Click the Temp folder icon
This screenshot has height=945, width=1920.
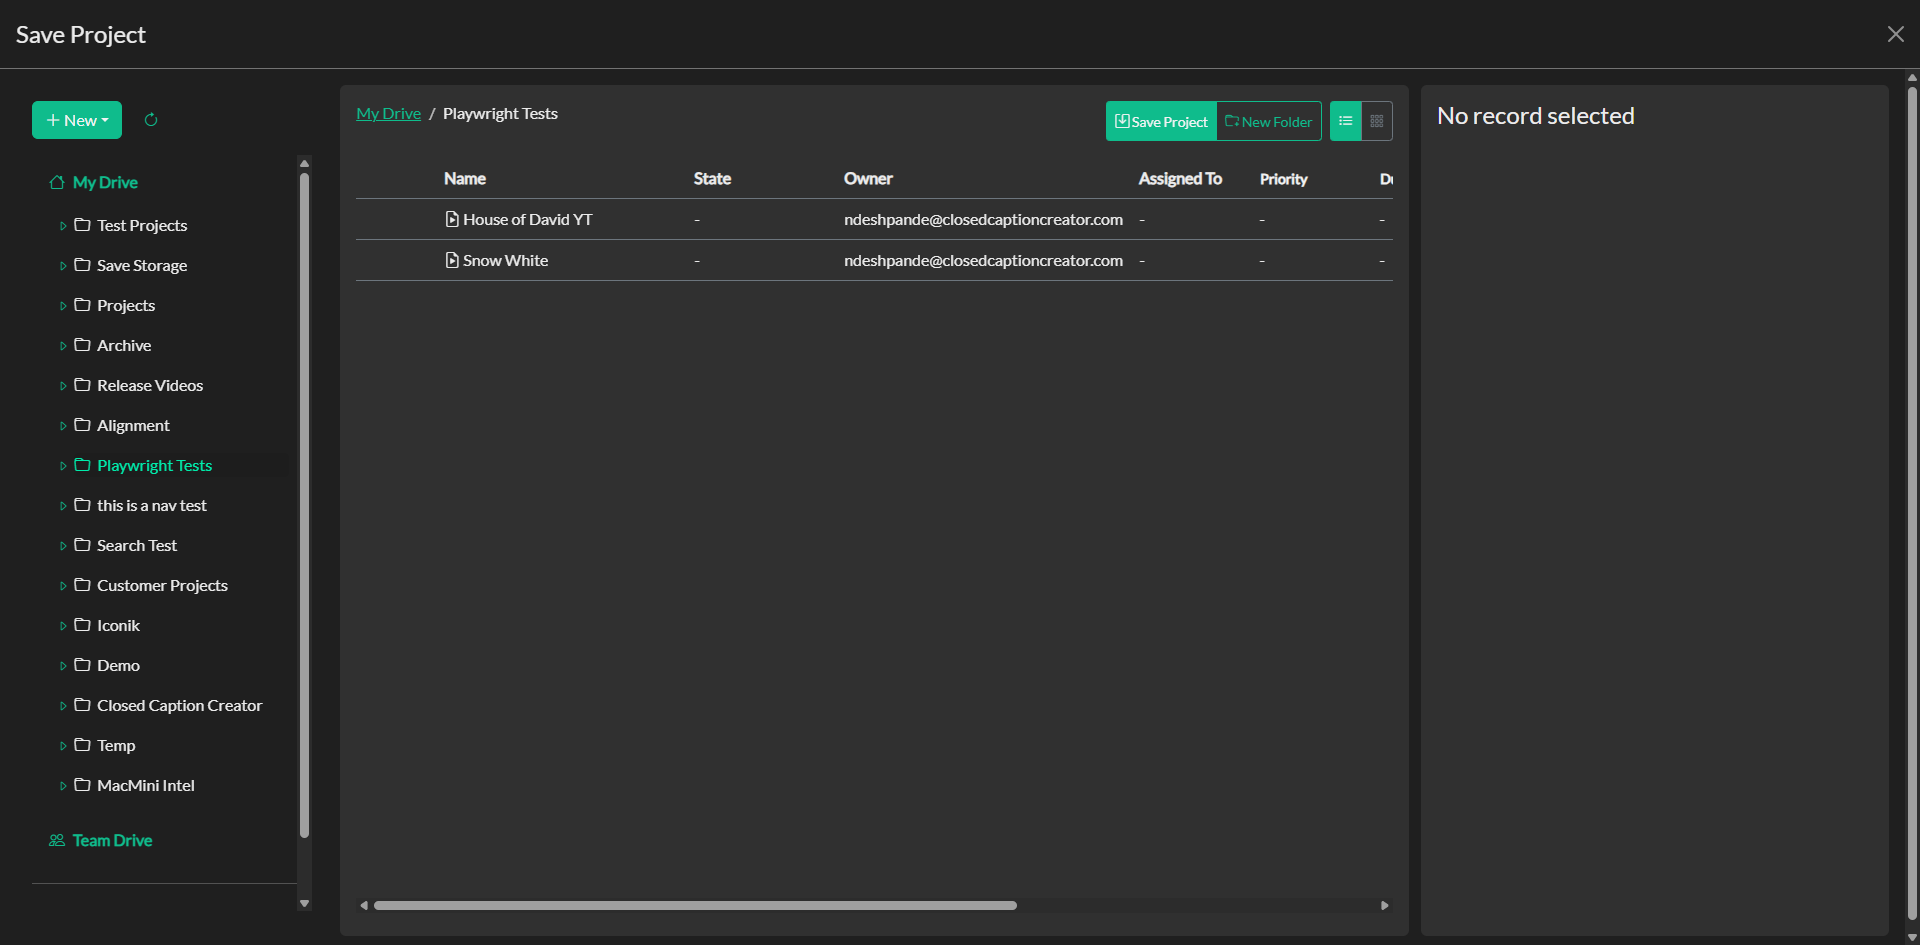point(82,745)
